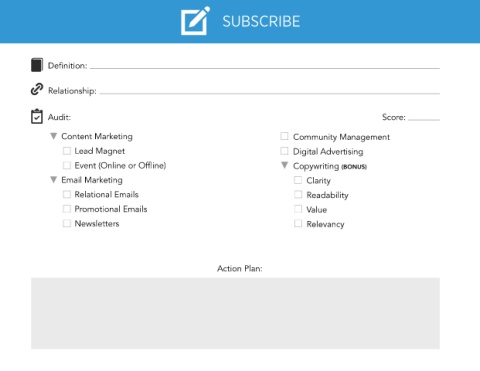Click the book icon beside Definition
The image size is (480, 371).
click(x=37, y=65)
